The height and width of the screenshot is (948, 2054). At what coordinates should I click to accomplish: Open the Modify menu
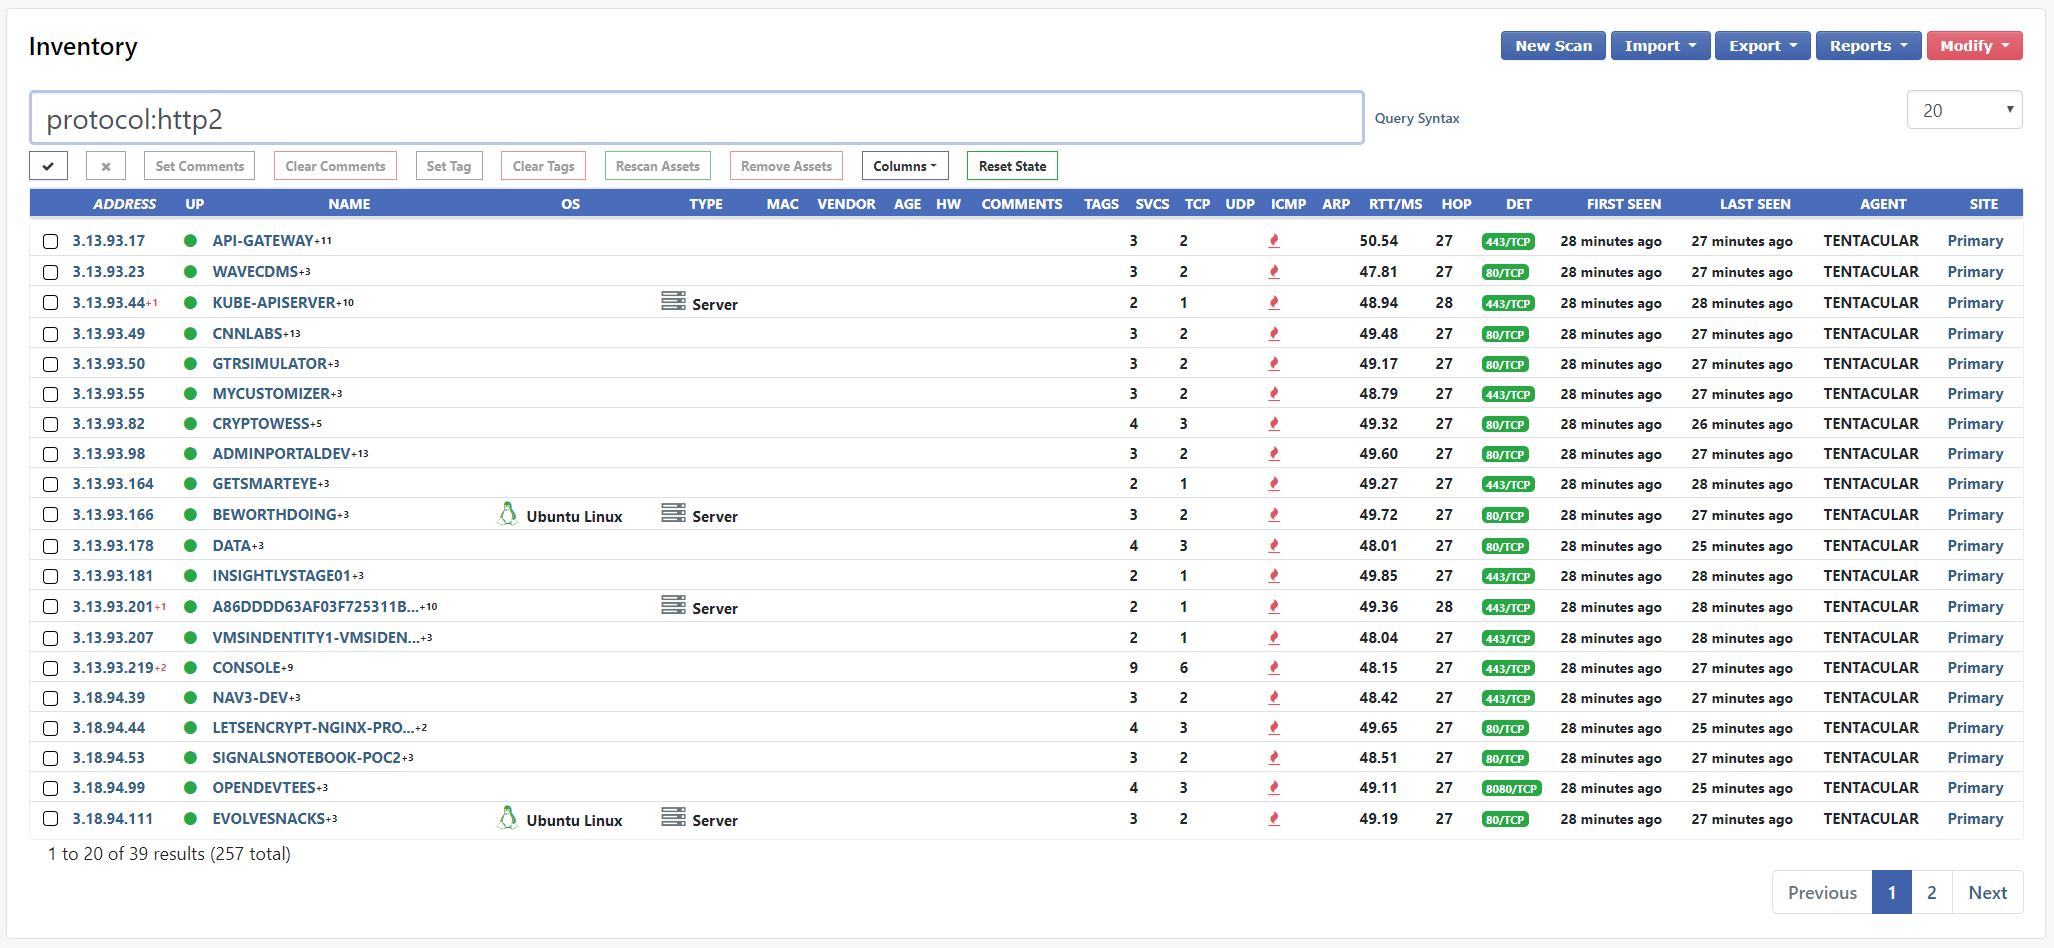(1974, 45)
